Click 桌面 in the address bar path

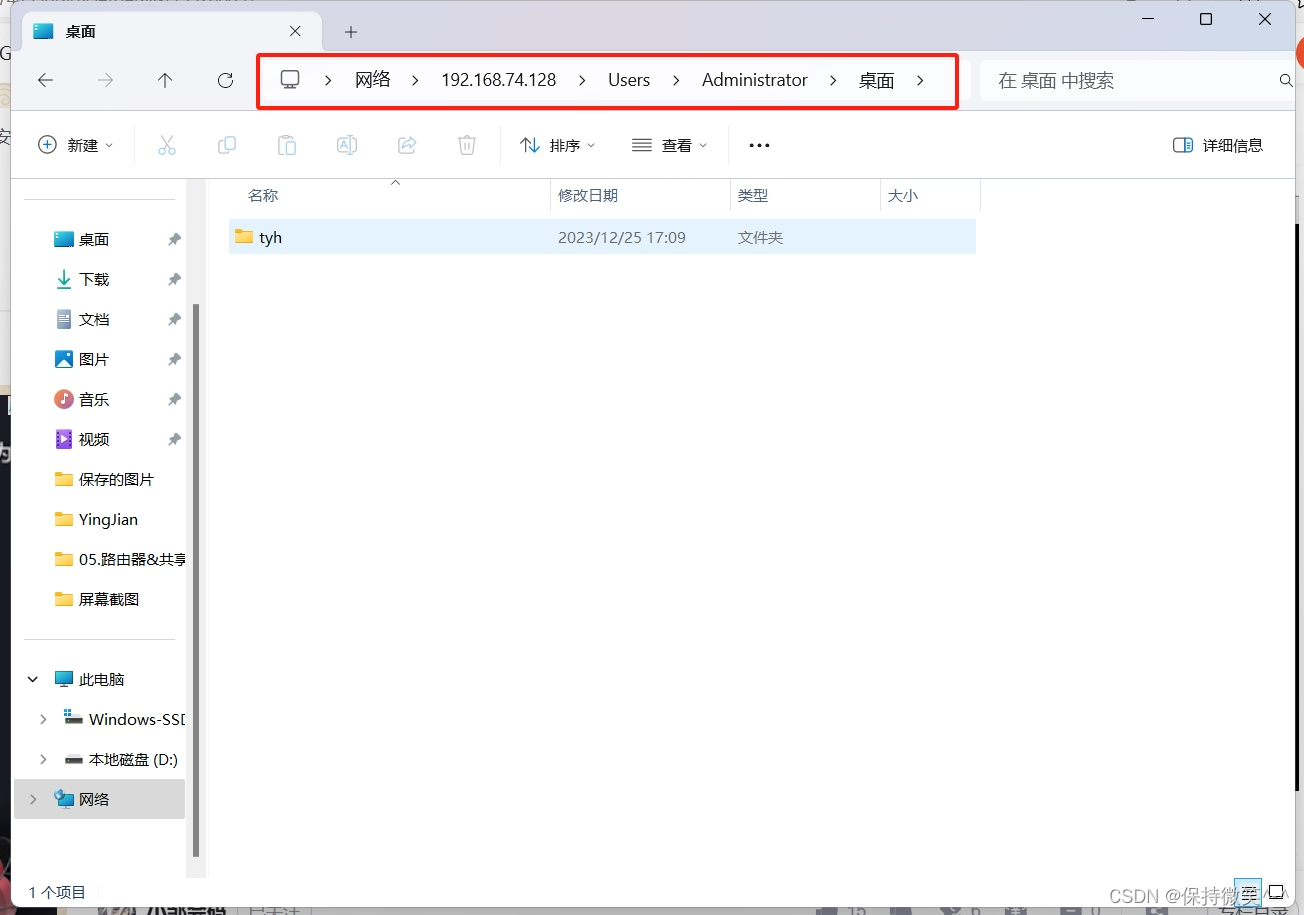[x=876, y=80]
